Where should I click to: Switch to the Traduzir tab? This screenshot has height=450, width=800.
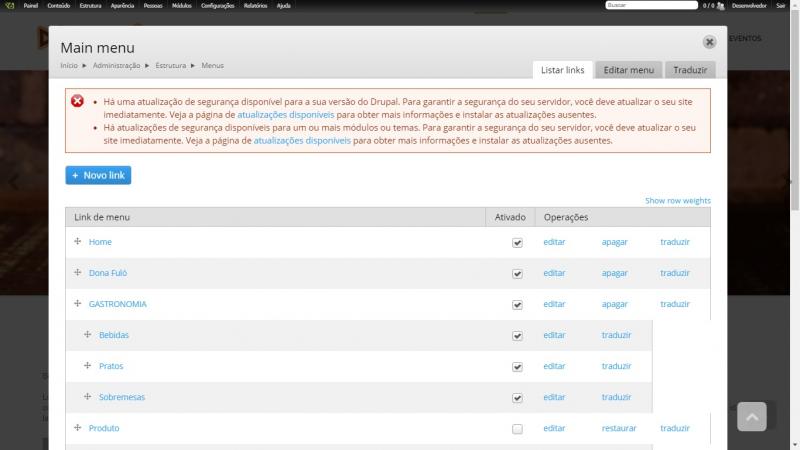pos(690,70)
